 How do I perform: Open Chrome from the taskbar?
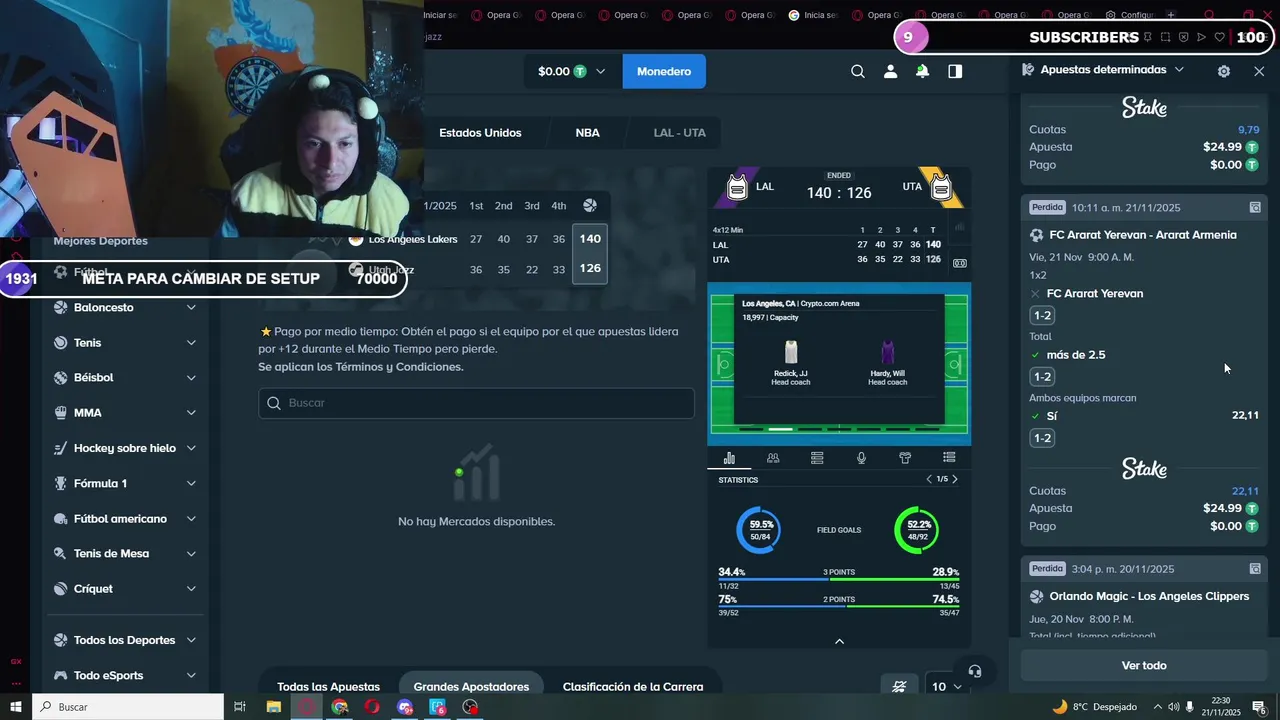click(x=339, y=707)
